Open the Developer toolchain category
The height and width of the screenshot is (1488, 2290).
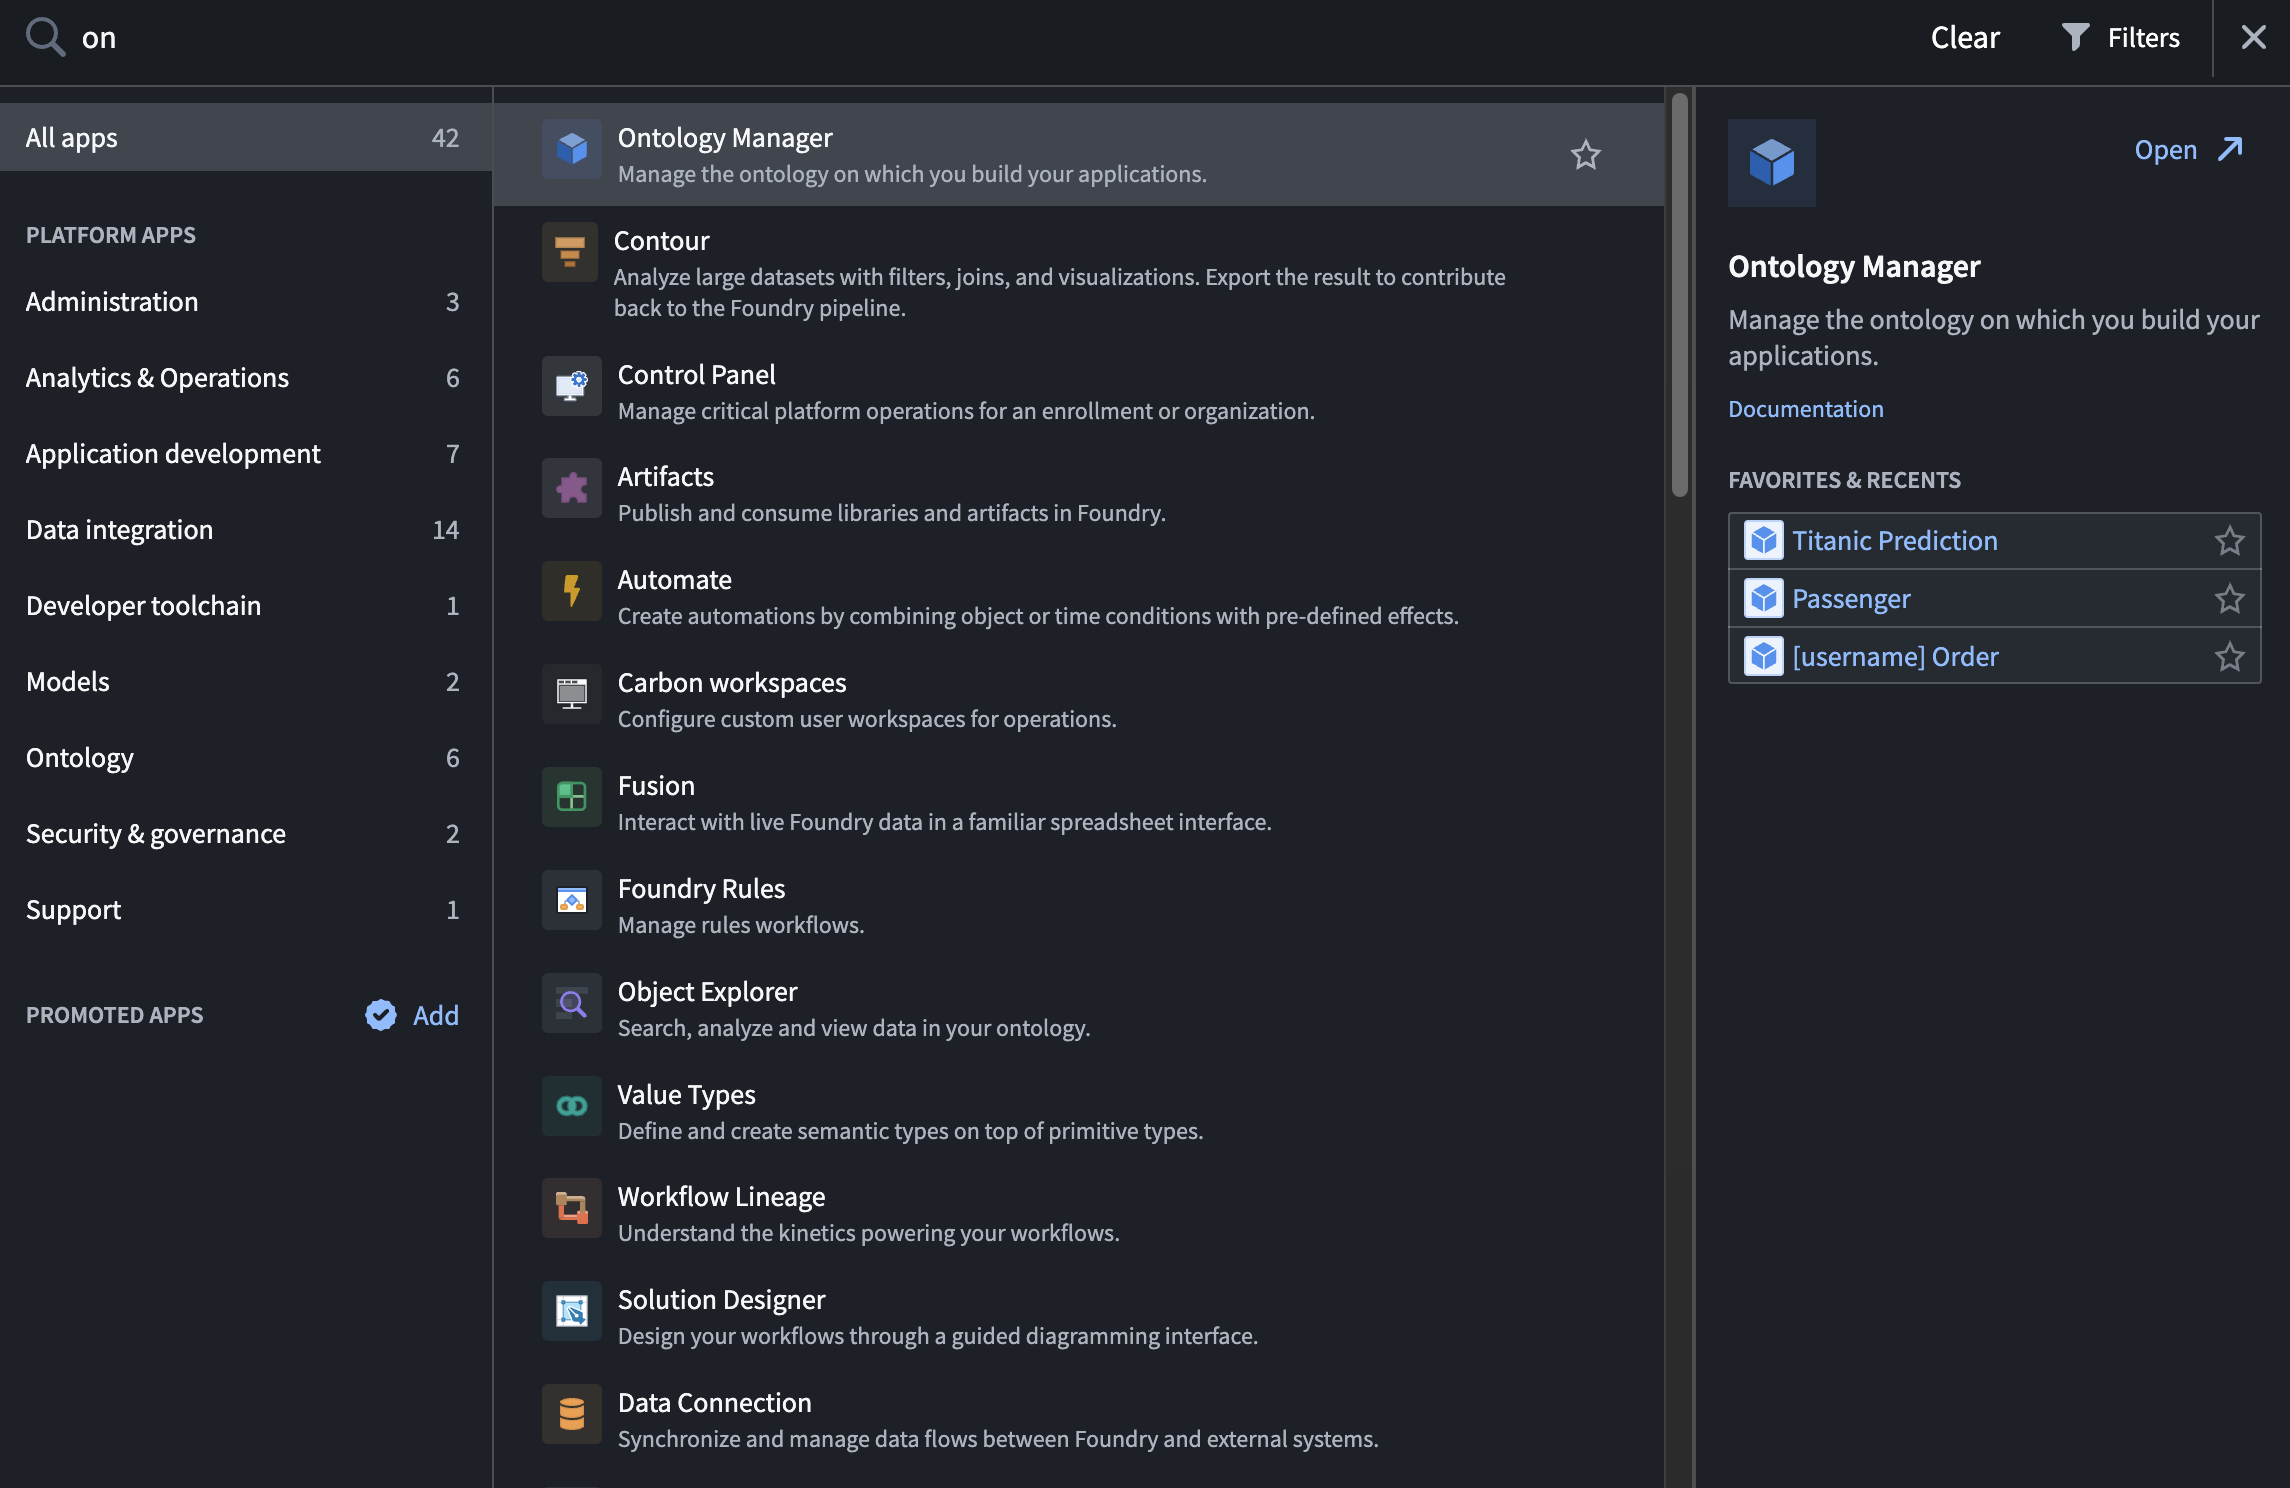point(246,606)
